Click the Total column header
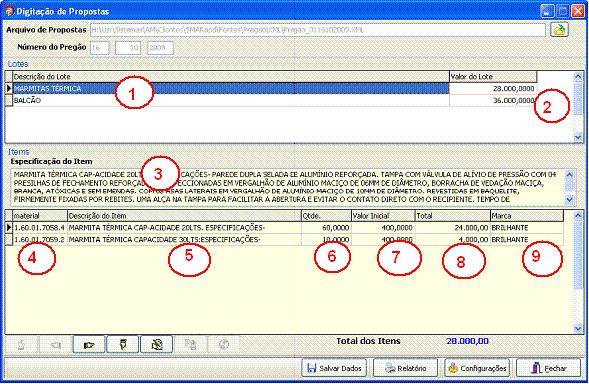Viewport: 589px width, 384px height. [452, 216]
